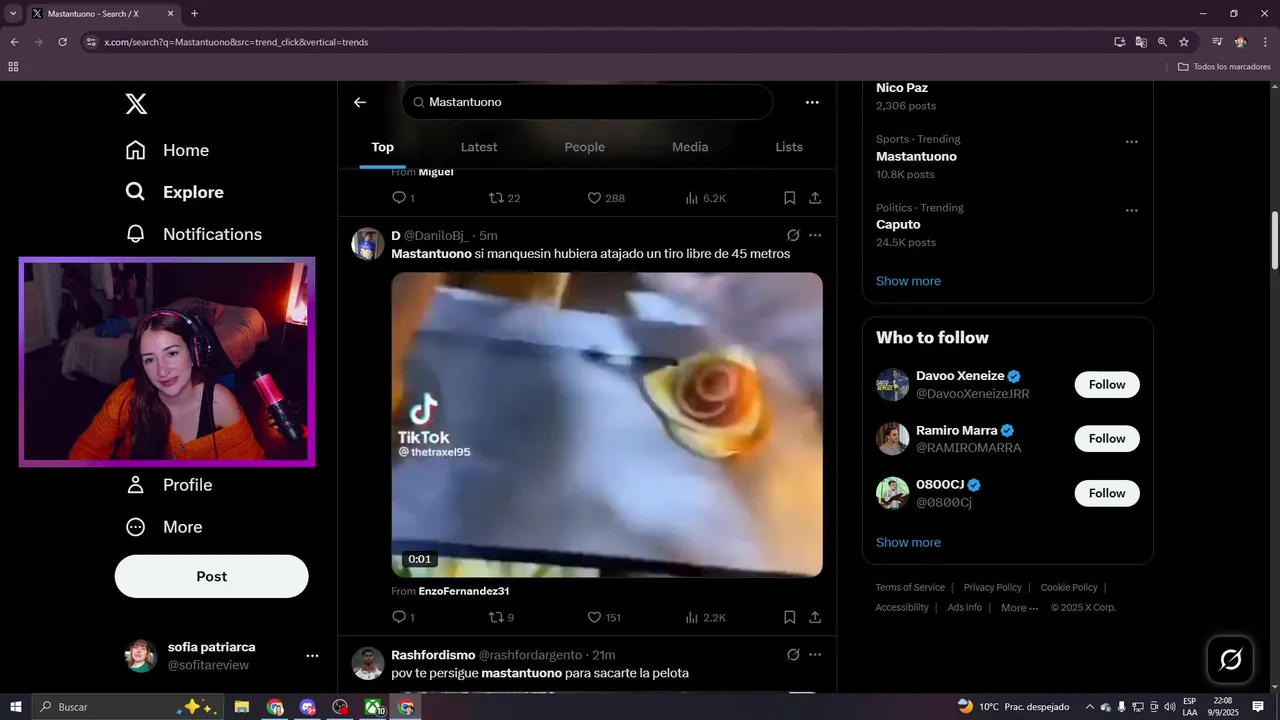
Task: Click Grok icon on Rashfordismo post
Action: 793,655
